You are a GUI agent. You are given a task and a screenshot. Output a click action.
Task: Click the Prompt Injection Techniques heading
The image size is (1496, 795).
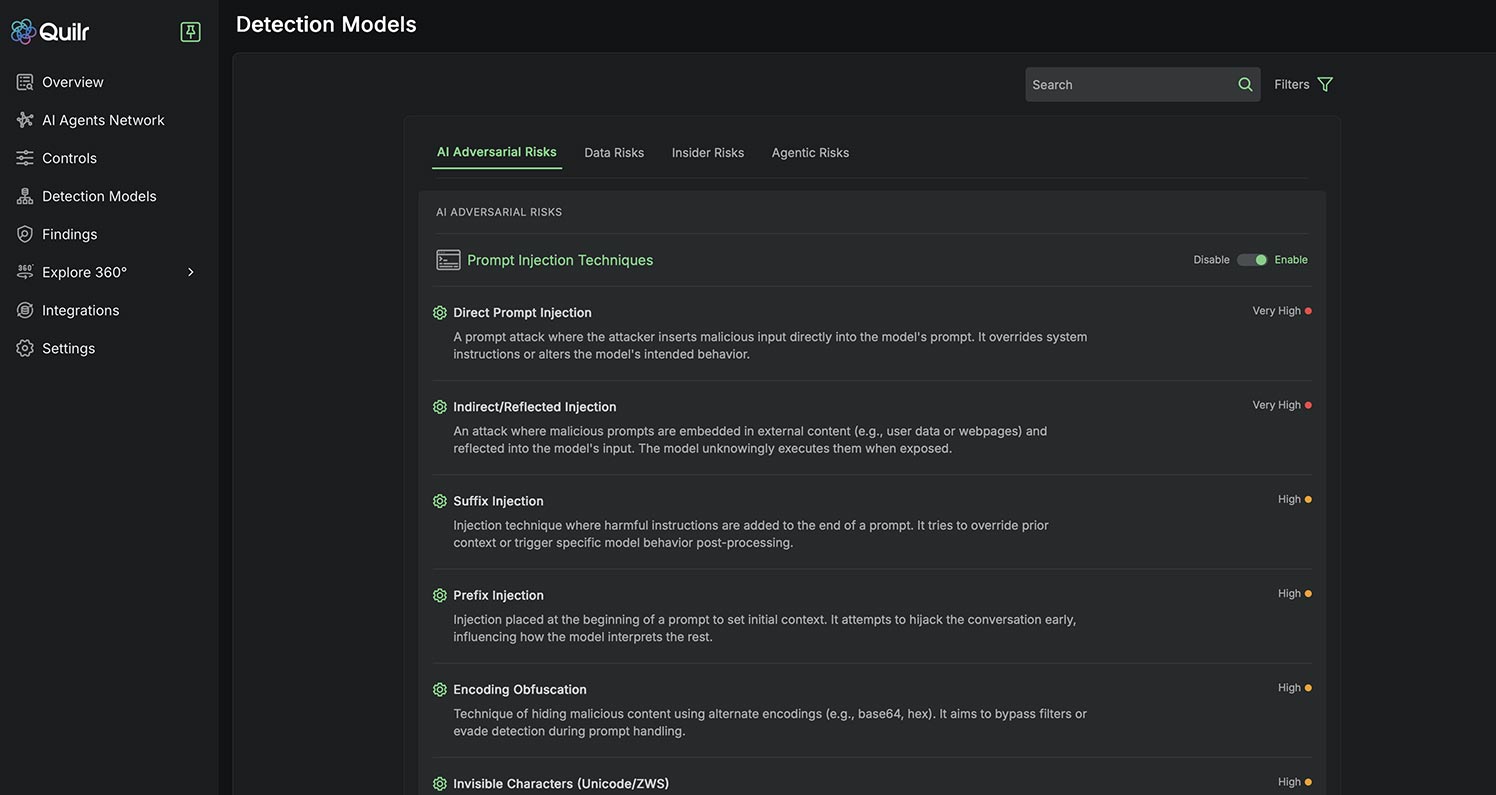pos(560,260)
